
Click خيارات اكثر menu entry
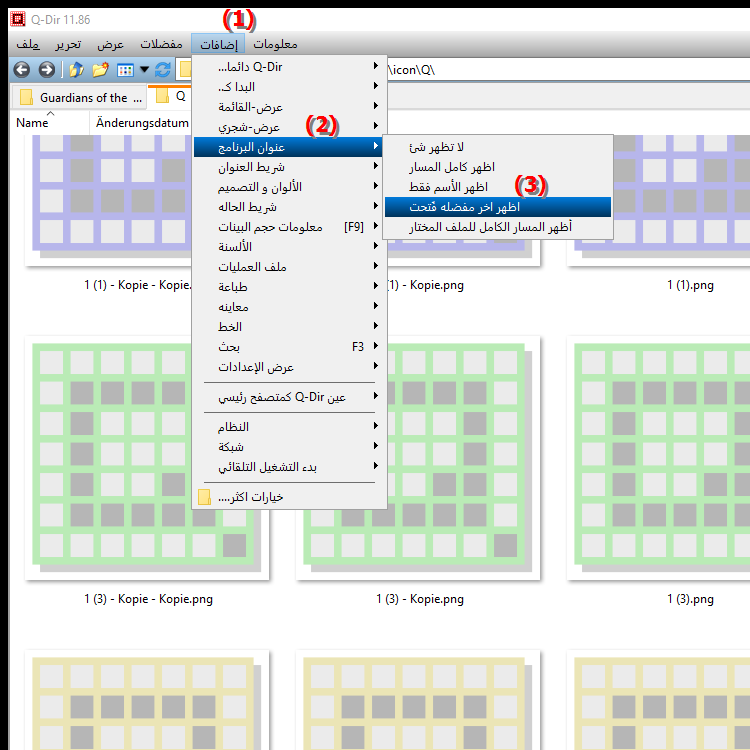point(289,497)
